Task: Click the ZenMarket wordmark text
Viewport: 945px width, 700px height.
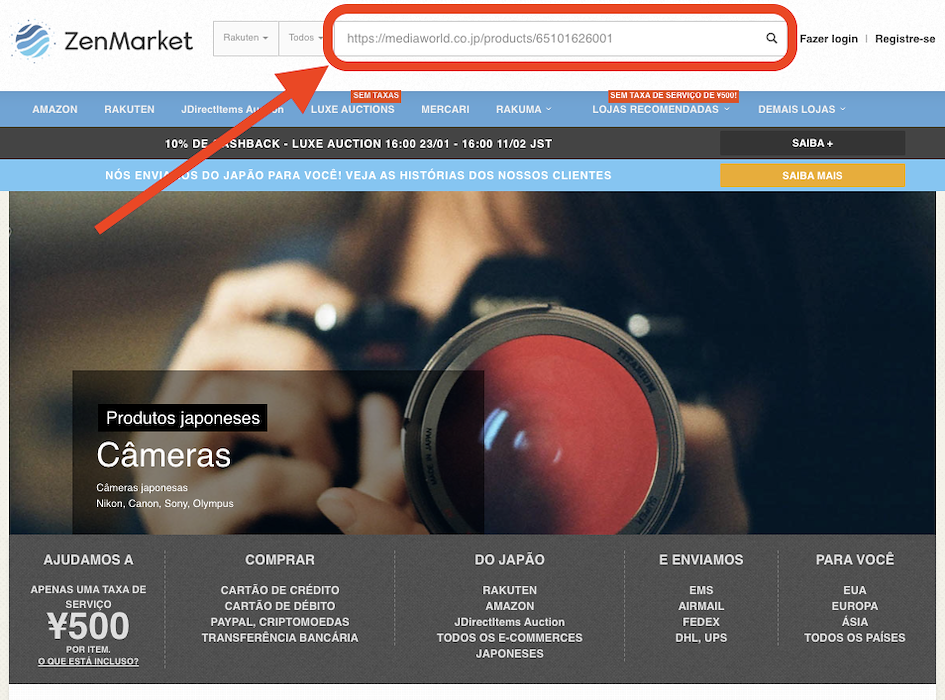Action: pos(128,41)
